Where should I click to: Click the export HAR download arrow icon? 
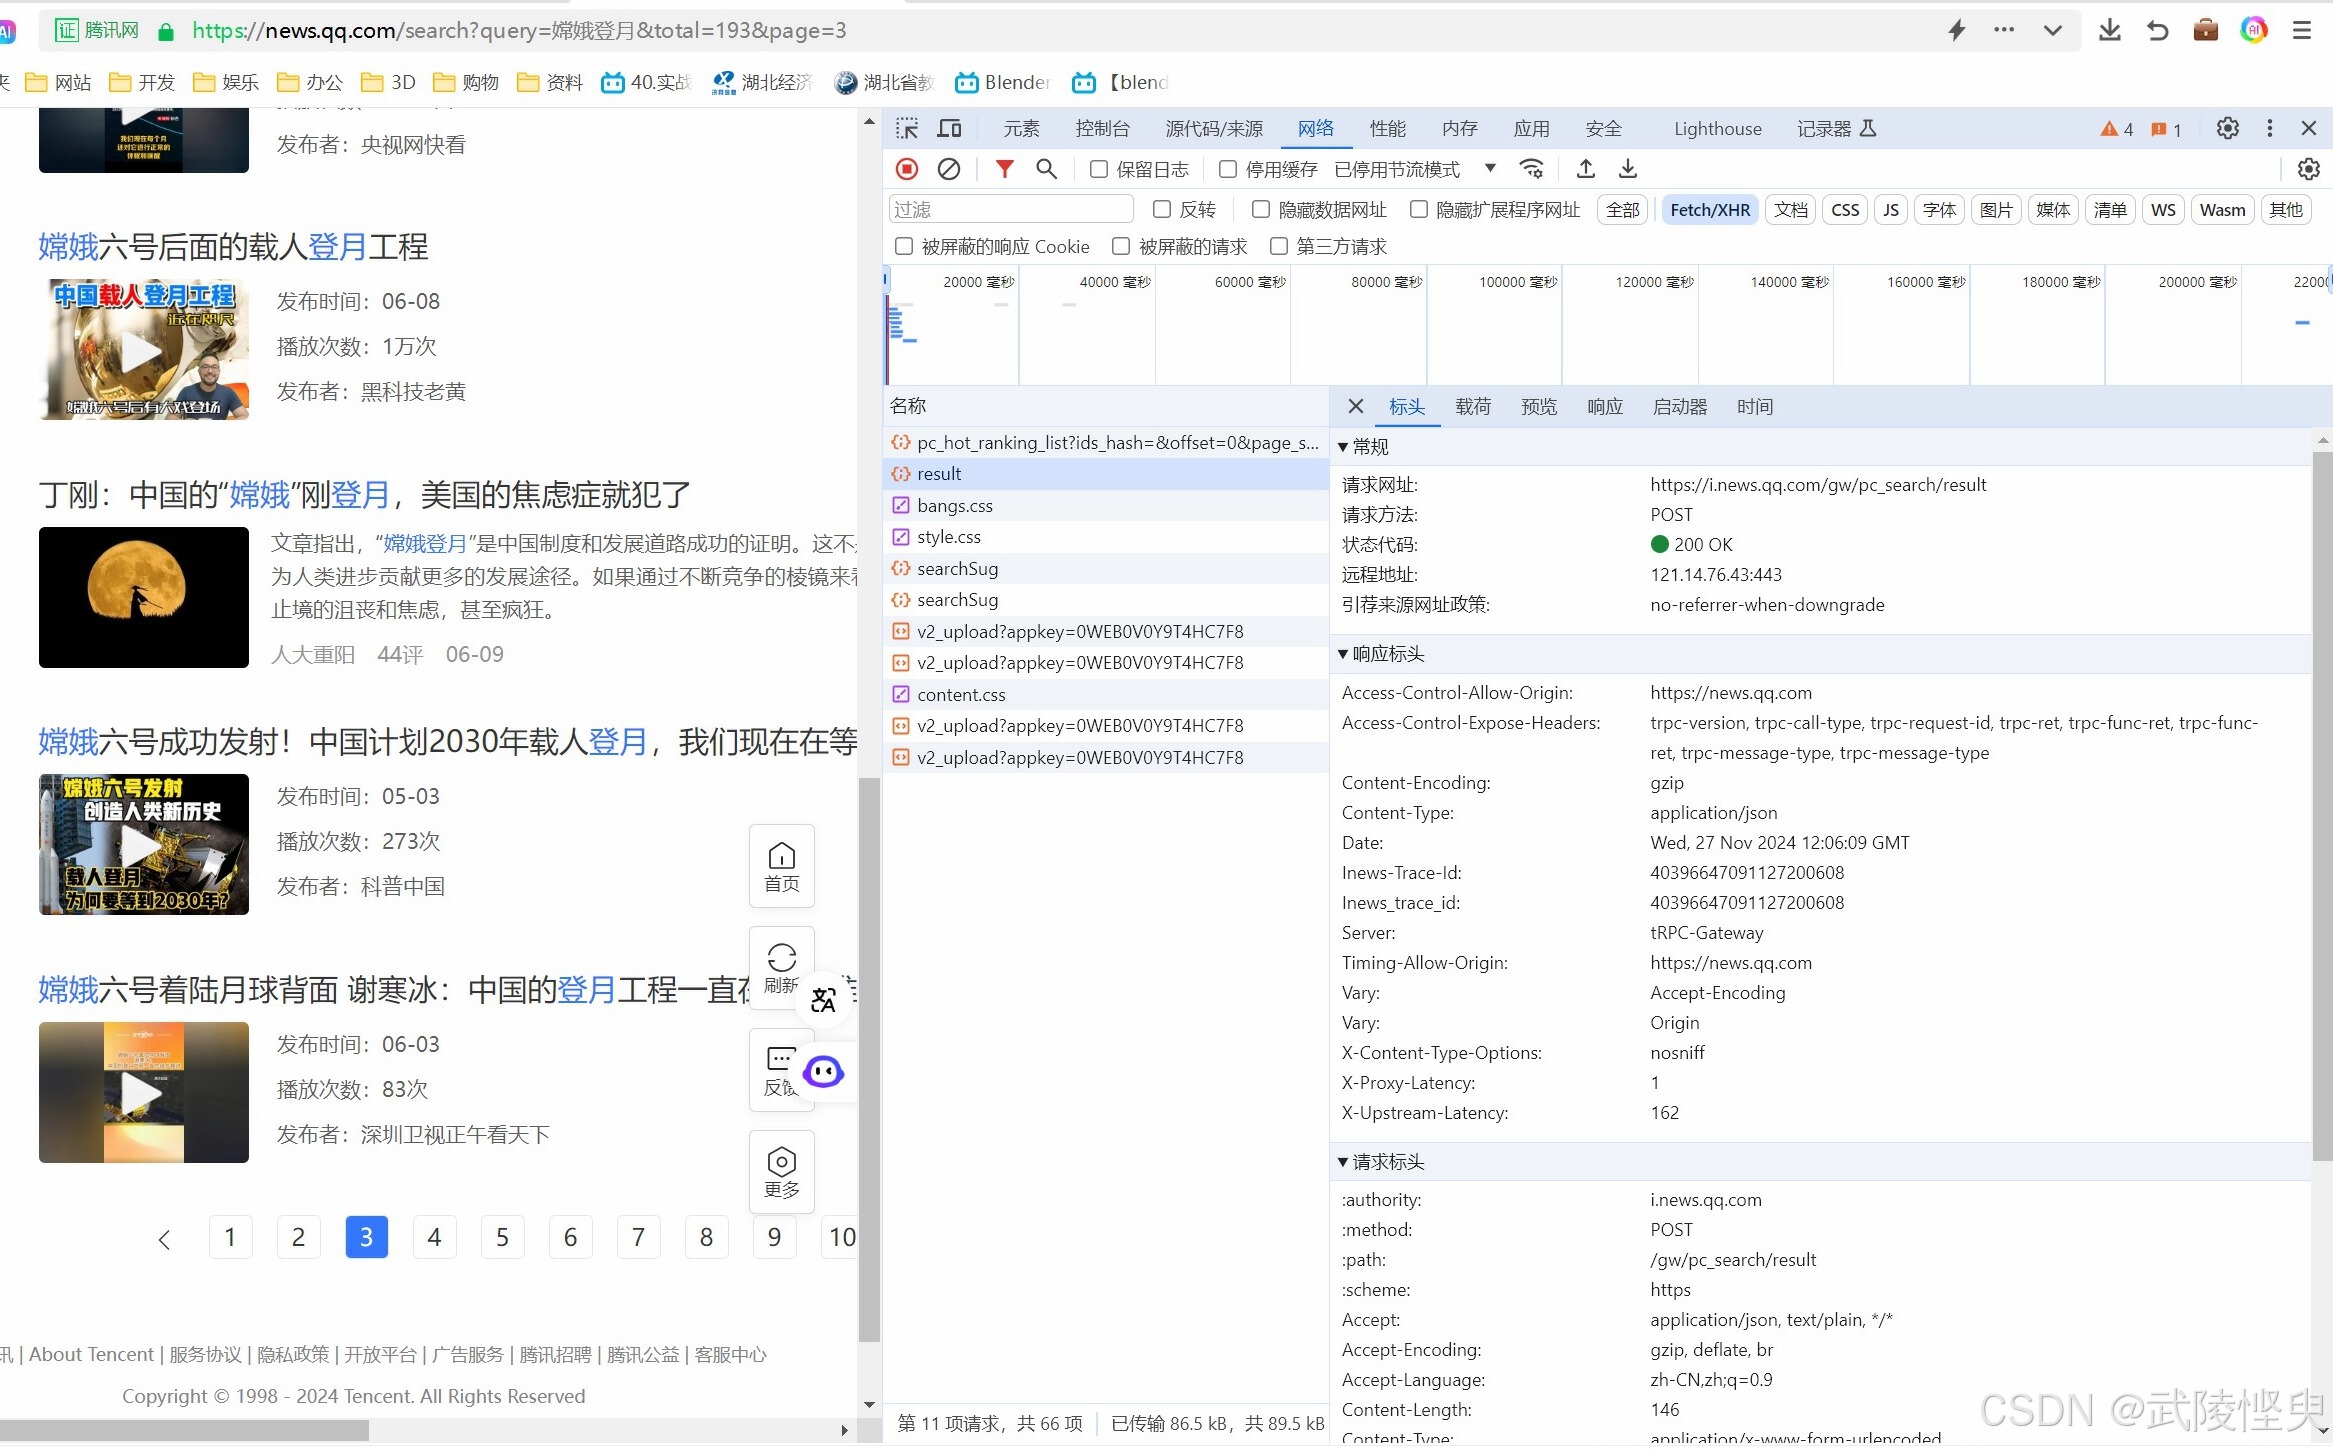coord(1628,169)
